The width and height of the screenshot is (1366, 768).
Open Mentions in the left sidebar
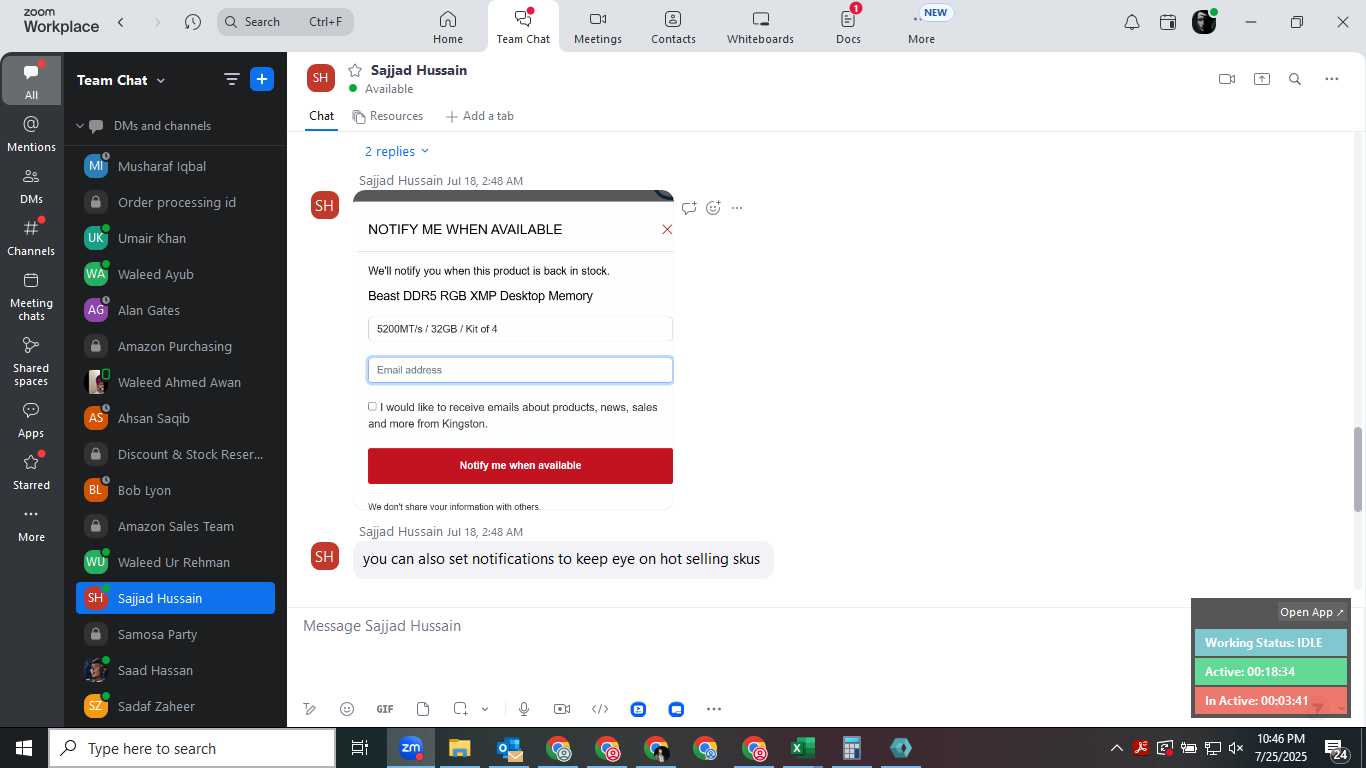point(31,134)
